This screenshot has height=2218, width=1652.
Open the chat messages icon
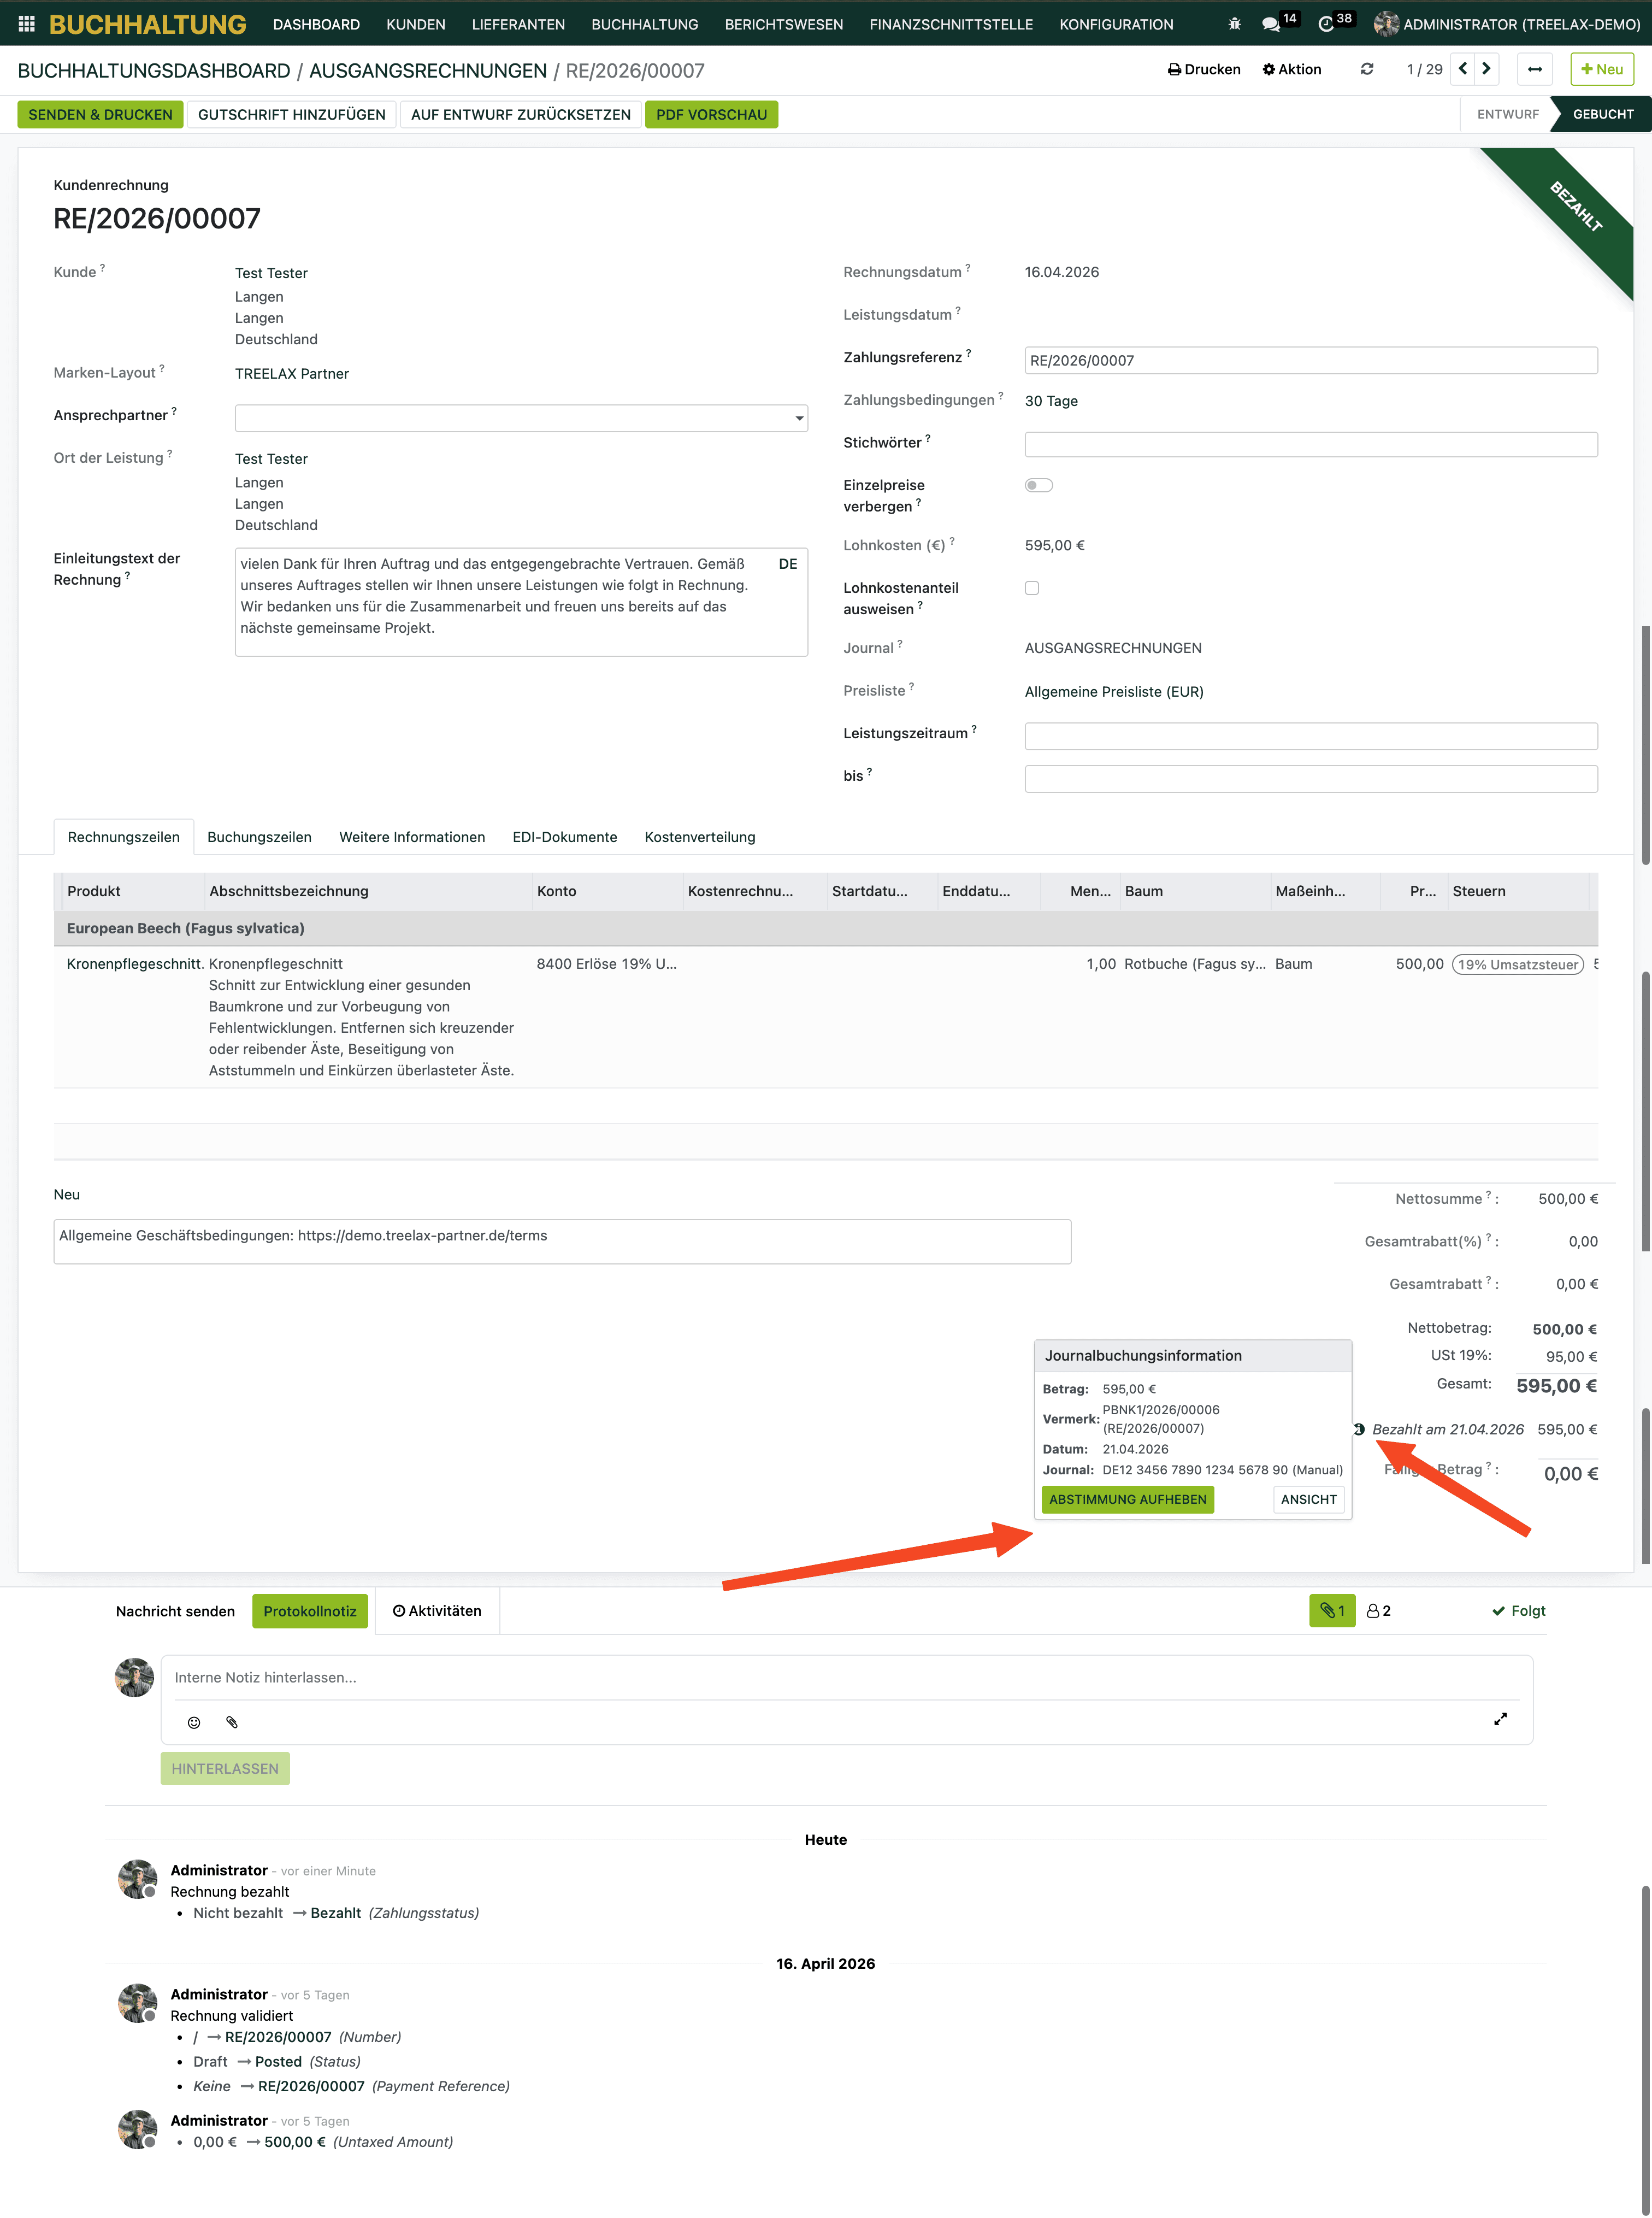(x=1271, y=24)
